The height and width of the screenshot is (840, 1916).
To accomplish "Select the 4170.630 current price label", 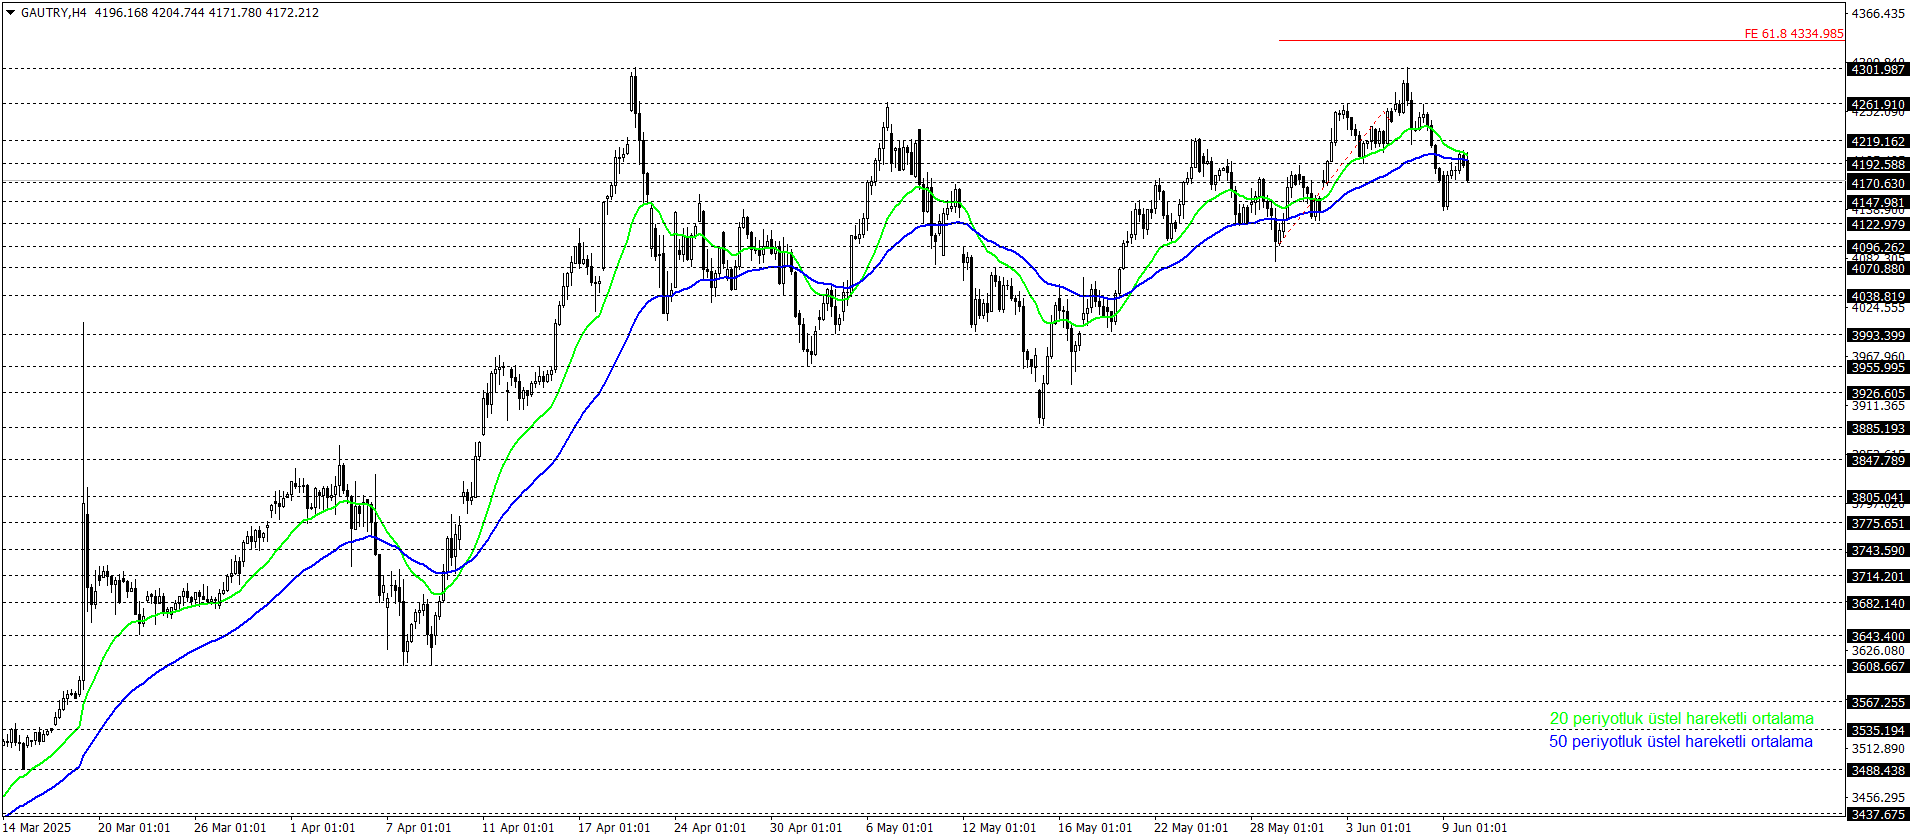I will point(1878,183).
